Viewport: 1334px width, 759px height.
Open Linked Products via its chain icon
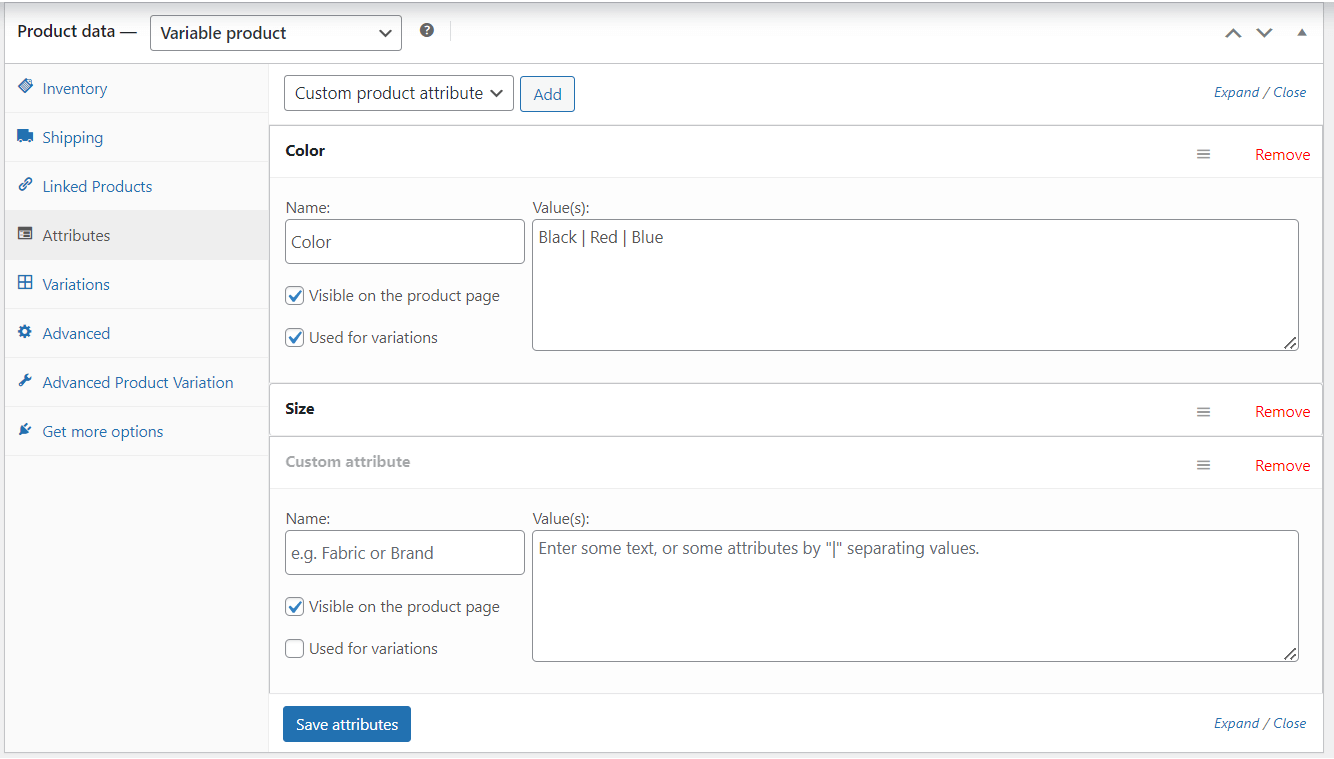(25, 186)
